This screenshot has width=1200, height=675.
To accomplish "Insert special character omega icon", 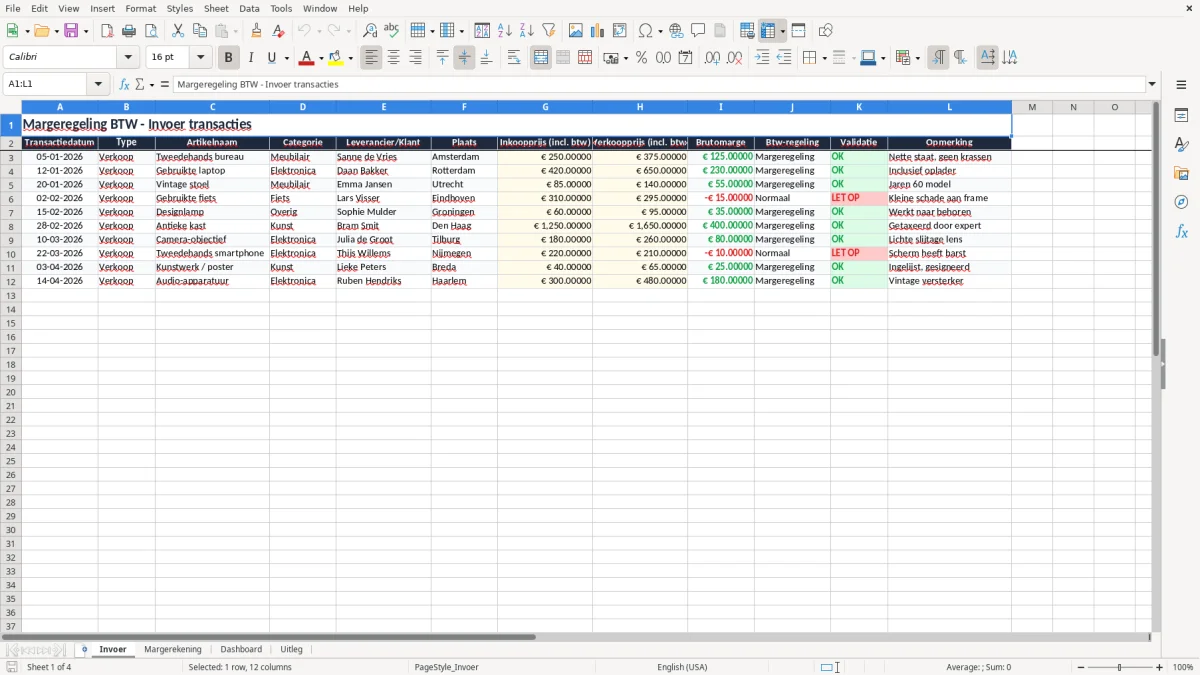I will coord(645,31).
